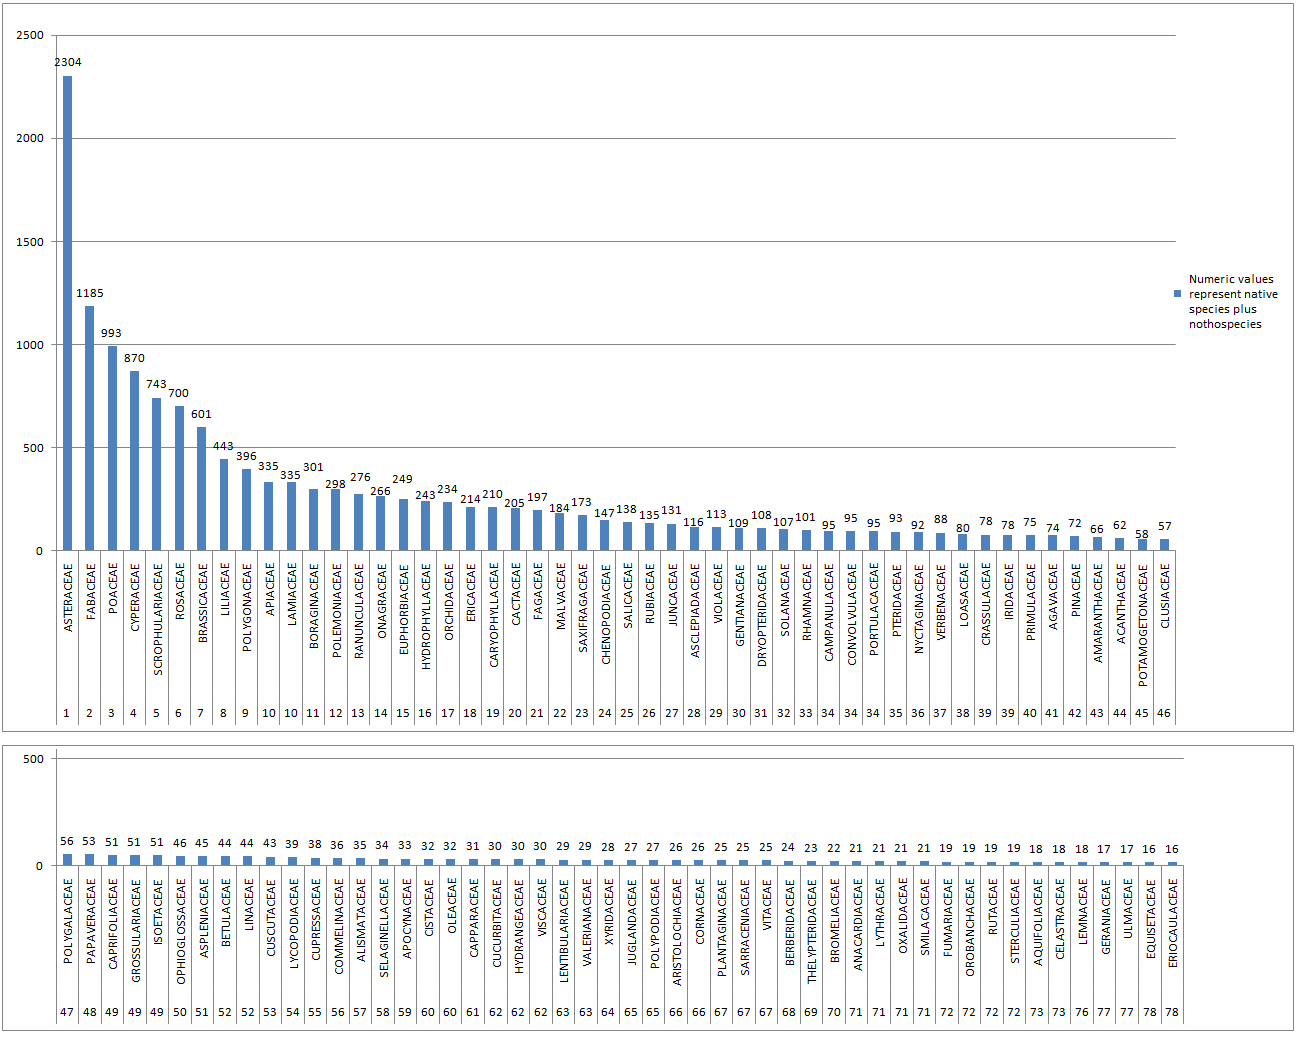Click the VITACEAE label in lower chart
Image resolution: width=1298 pixels, height=1059 pixels.
tap(767, 907)
